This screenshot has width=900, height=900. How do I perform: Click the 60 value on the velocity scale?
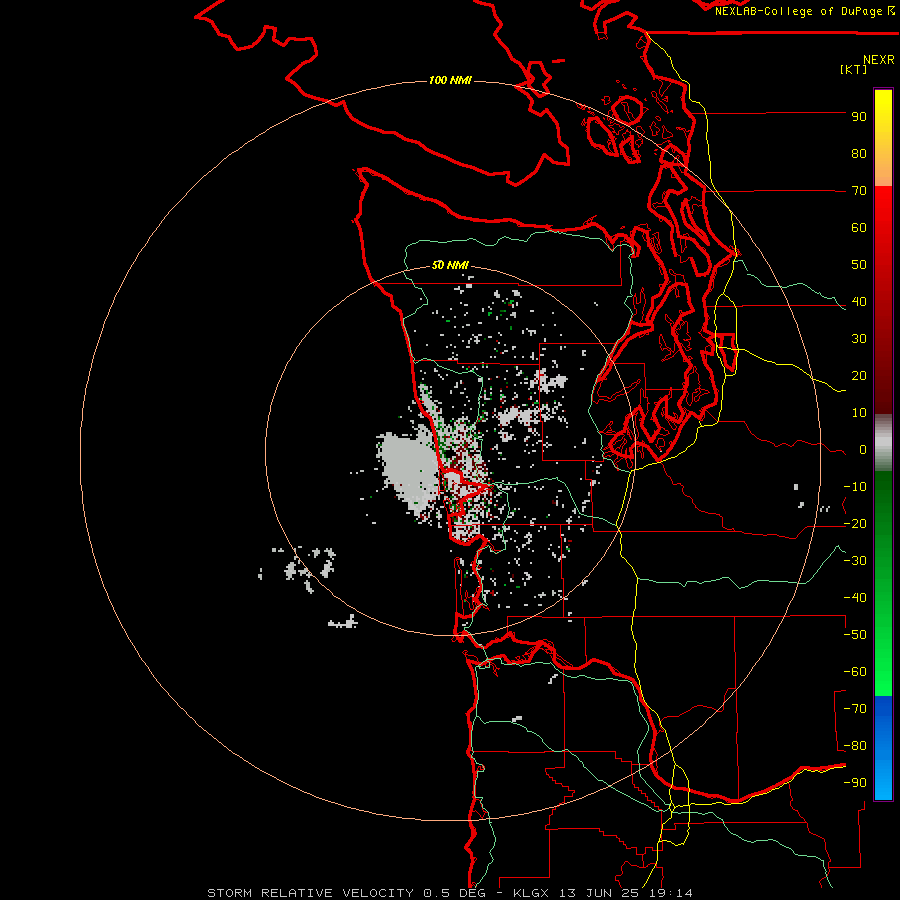click(x=859, y=228)
